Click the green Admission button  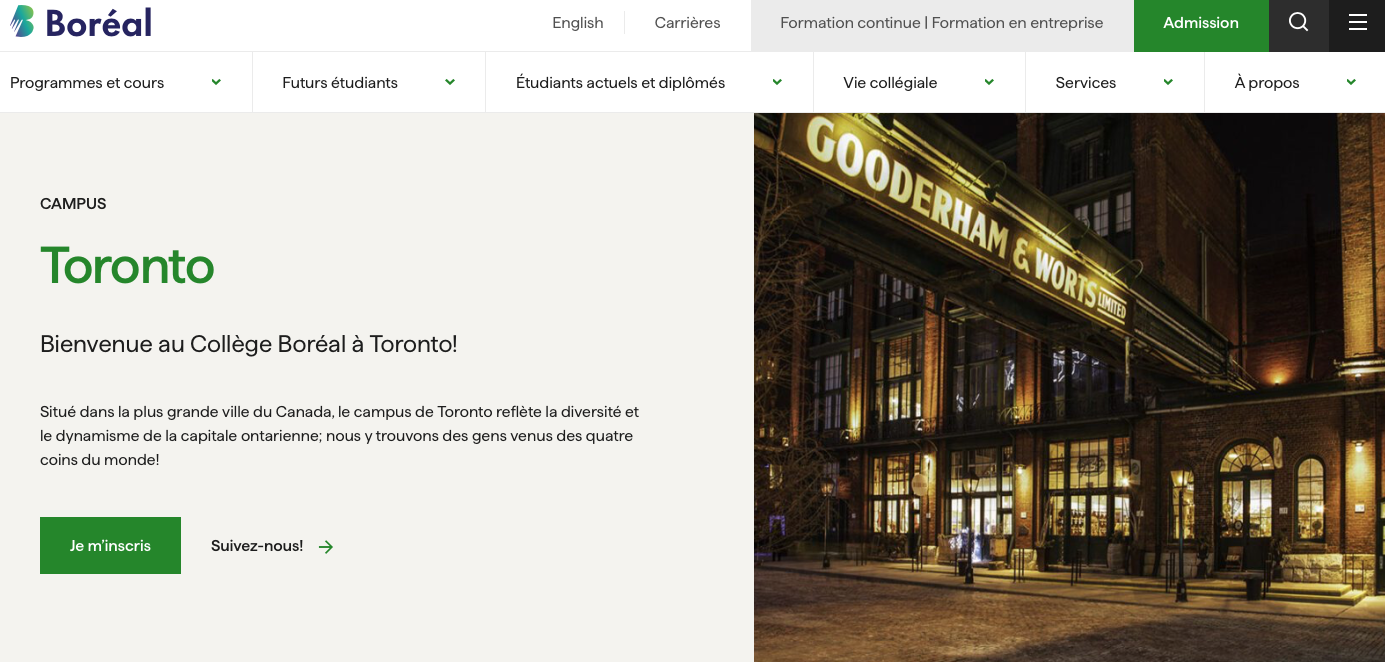click(x=1201, y=25)
